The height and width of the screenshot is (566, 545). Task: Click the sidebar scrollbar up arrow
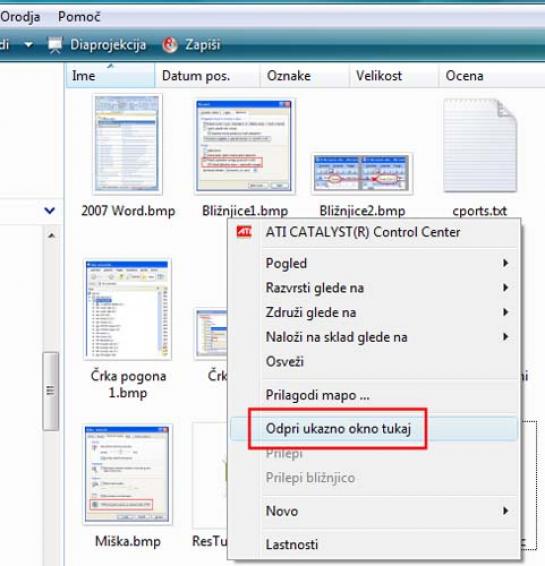(51, 236)
